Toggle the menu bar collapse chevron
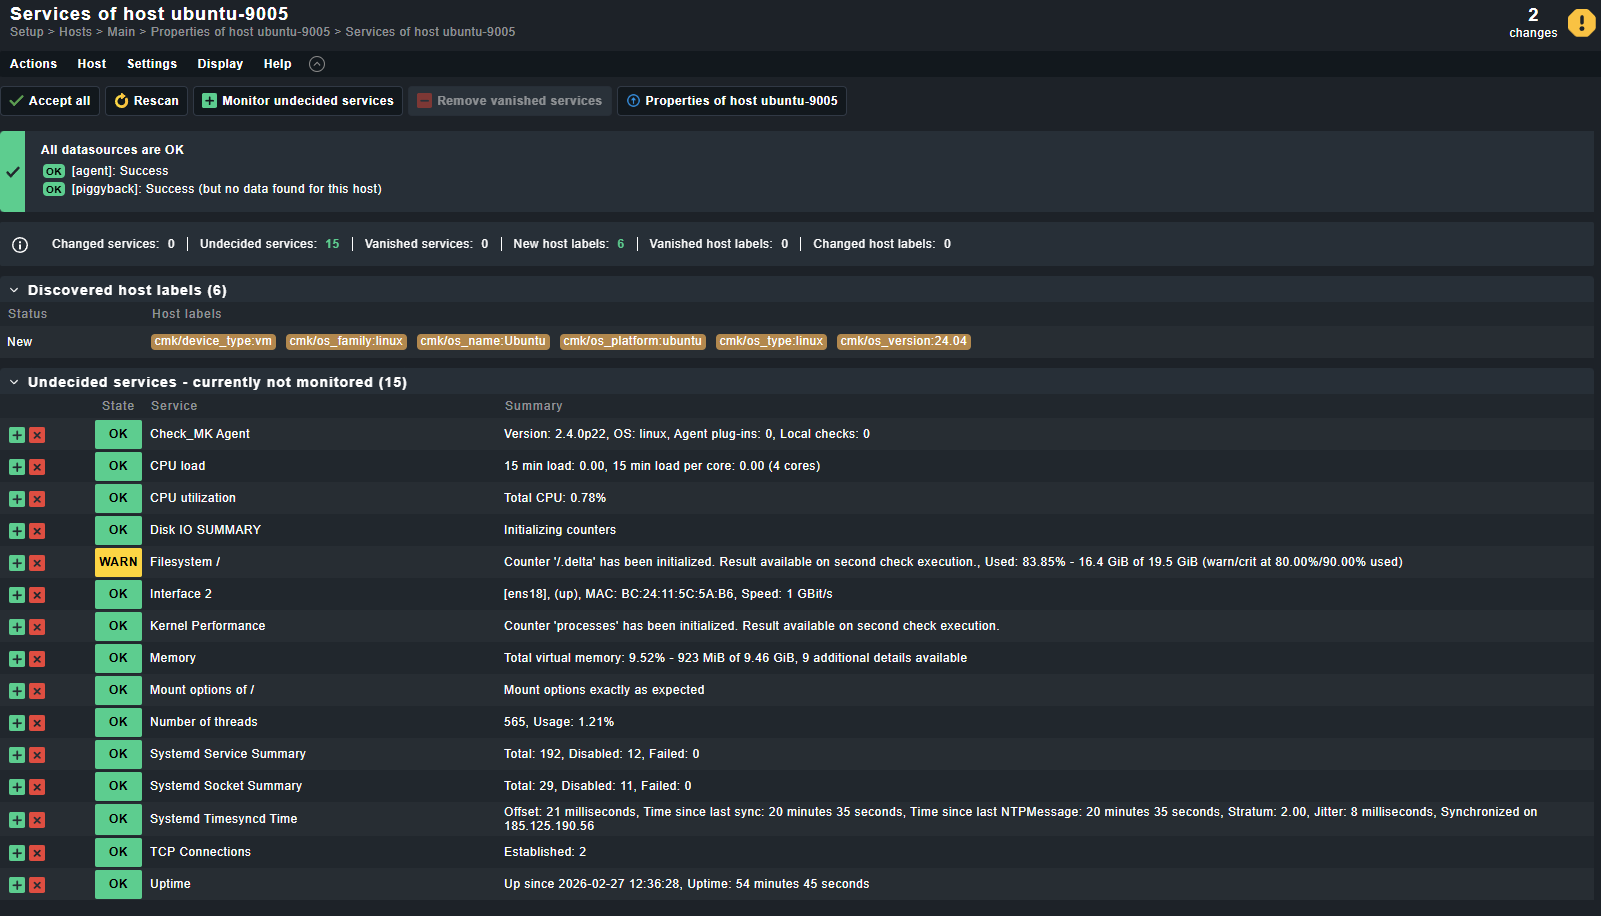This screenshot has width=1601, height=916. click(317, 64)
